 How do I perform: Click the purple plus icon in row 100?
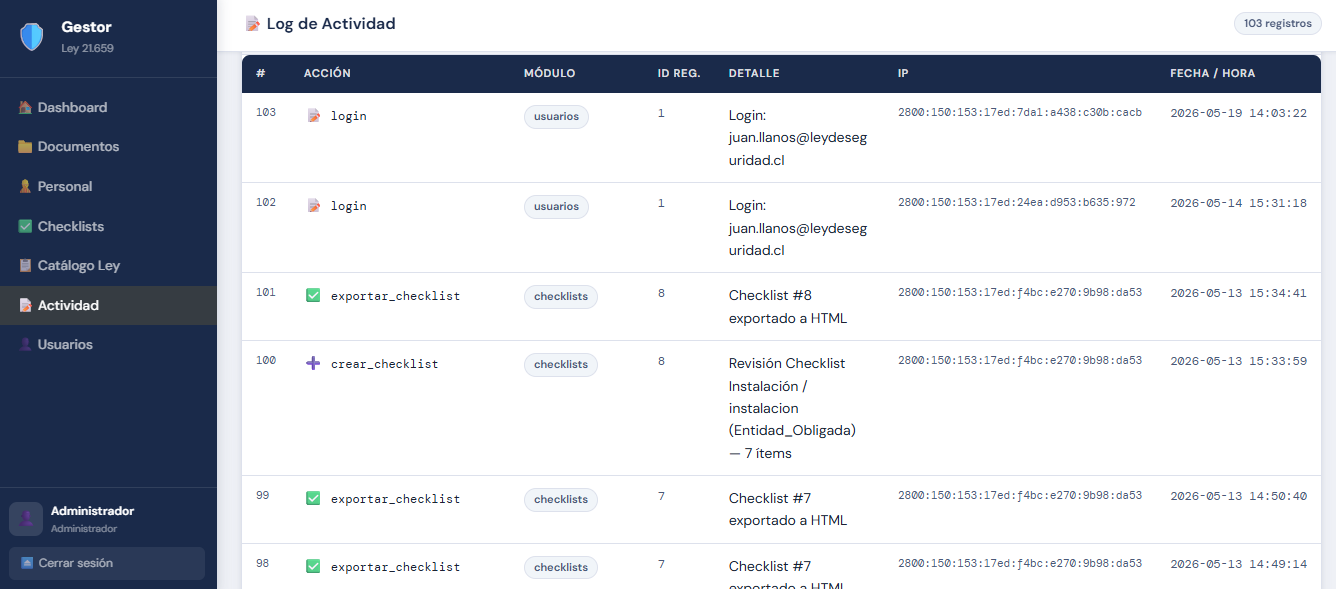313,364
